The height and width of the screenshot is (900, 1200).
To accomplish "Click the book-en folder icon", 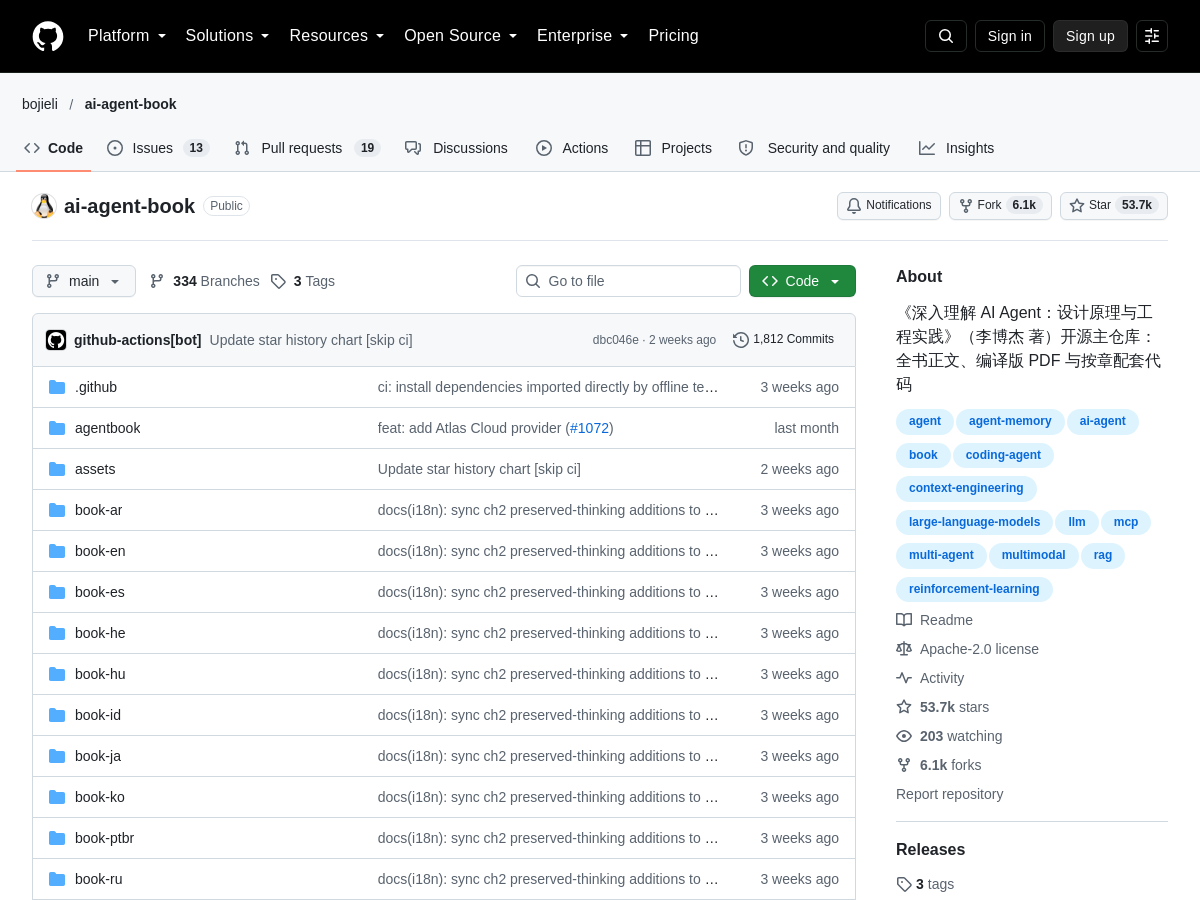I will [x=57, y=551].
